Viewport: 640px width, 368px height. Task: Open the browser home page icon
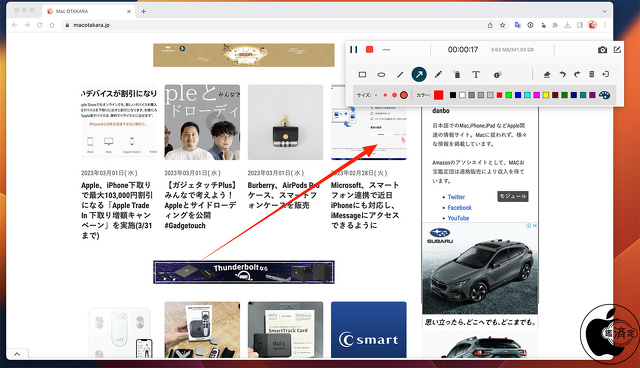[52, 25]
